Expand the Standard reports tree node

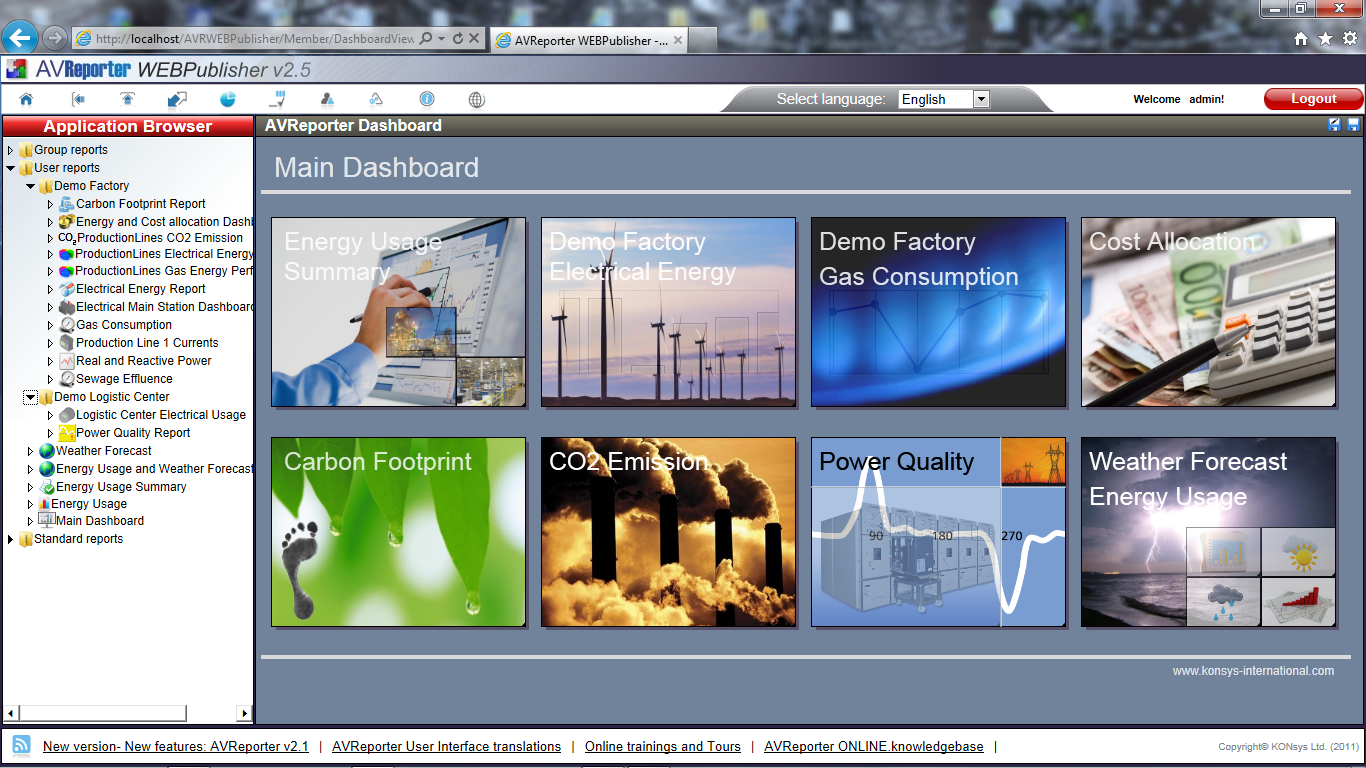11,539
